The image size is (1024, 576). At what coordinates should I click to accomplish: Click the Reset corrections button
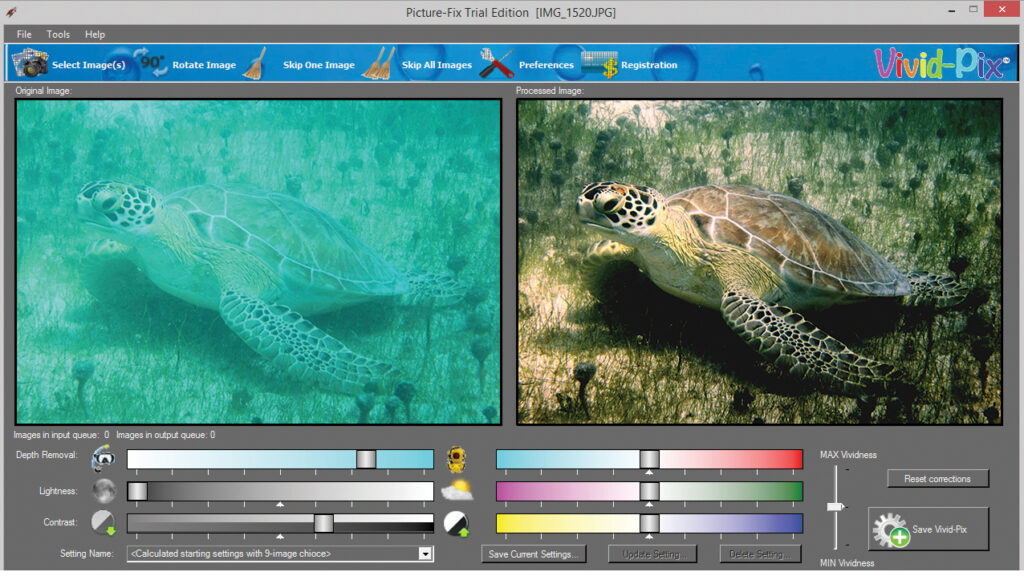tap(937, 479)
